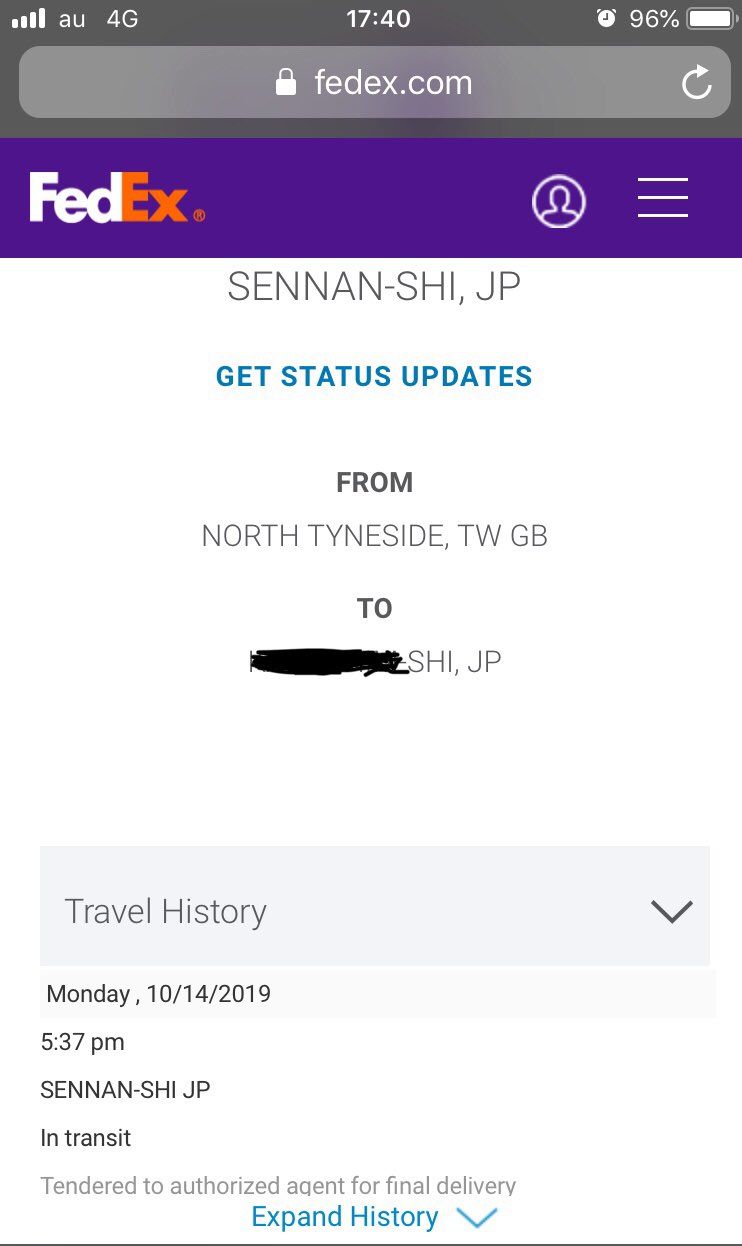Tap the Expand History down chevron
Viewport: 742px width, 1246px height.
pyautogui.click(x=476, y=1217)
